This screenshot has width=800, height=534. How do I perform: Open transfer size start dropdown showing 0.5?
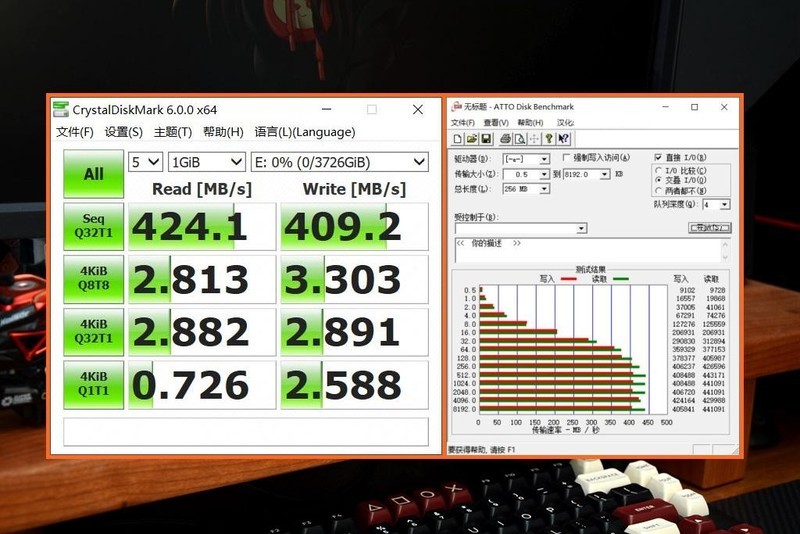pos(526,174)
